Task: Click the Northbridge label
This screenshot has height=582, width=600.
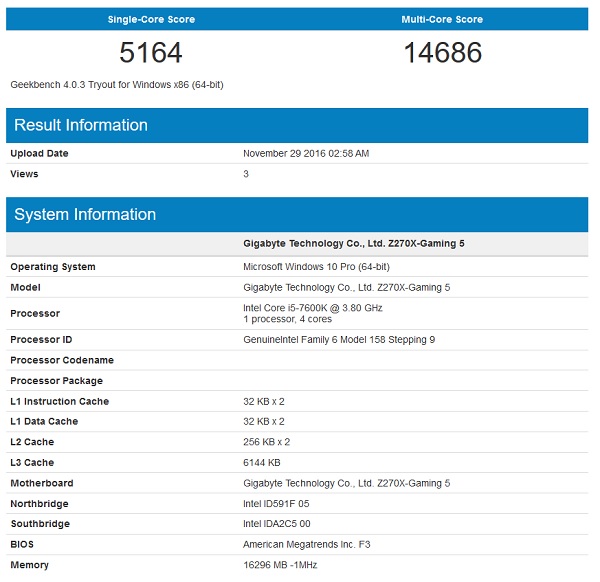Action: 39,504
